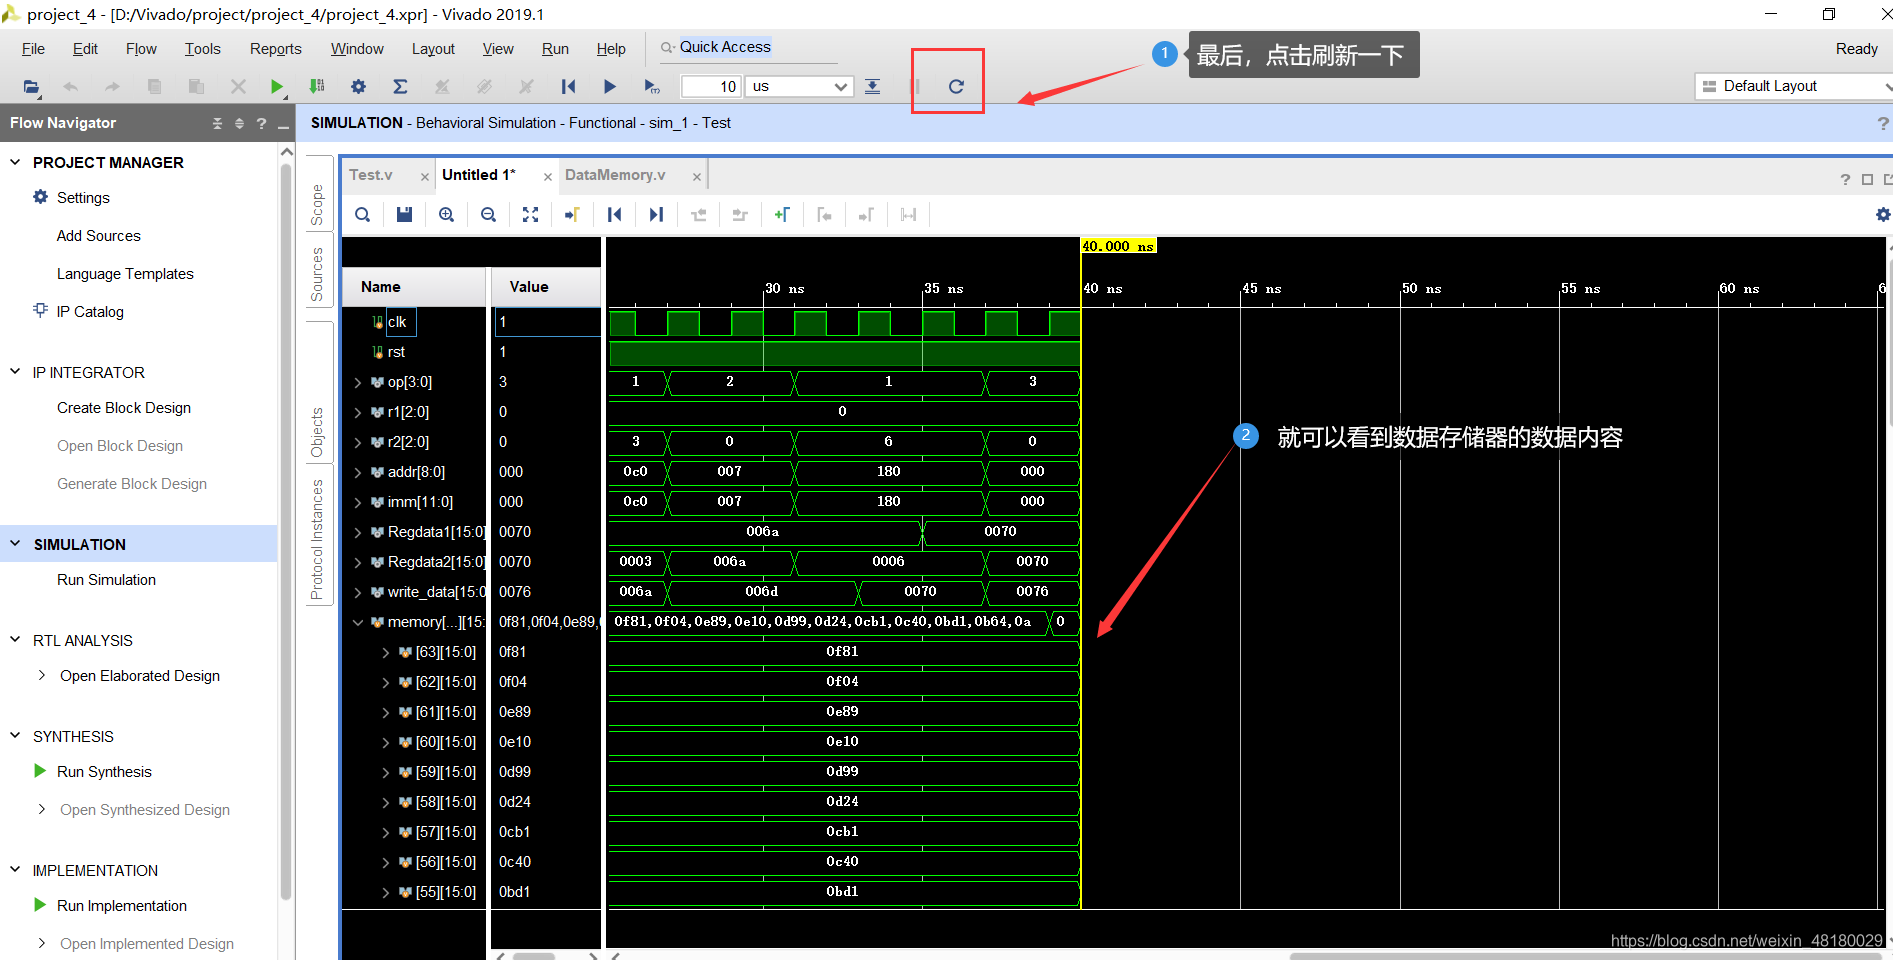This screenshot has height=960, width=1893.
Task: Click Run Simulation in Flow Navigator
Action: point(106,580)
